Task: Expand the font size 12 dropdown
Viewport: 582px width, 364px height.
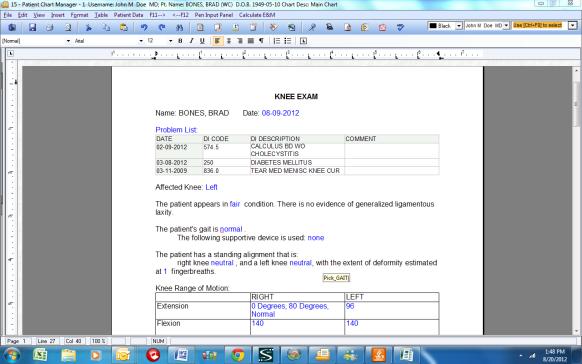Action: 170,41
